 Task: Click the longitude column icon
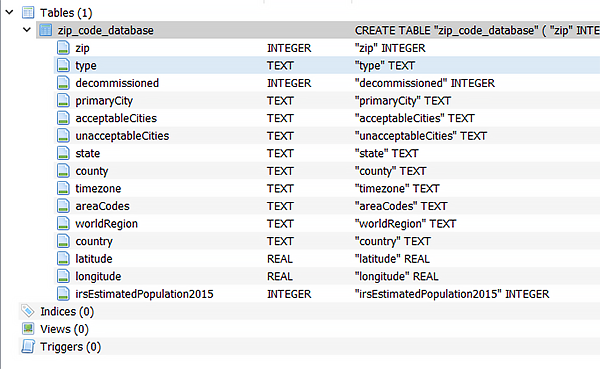coord(63,276)
